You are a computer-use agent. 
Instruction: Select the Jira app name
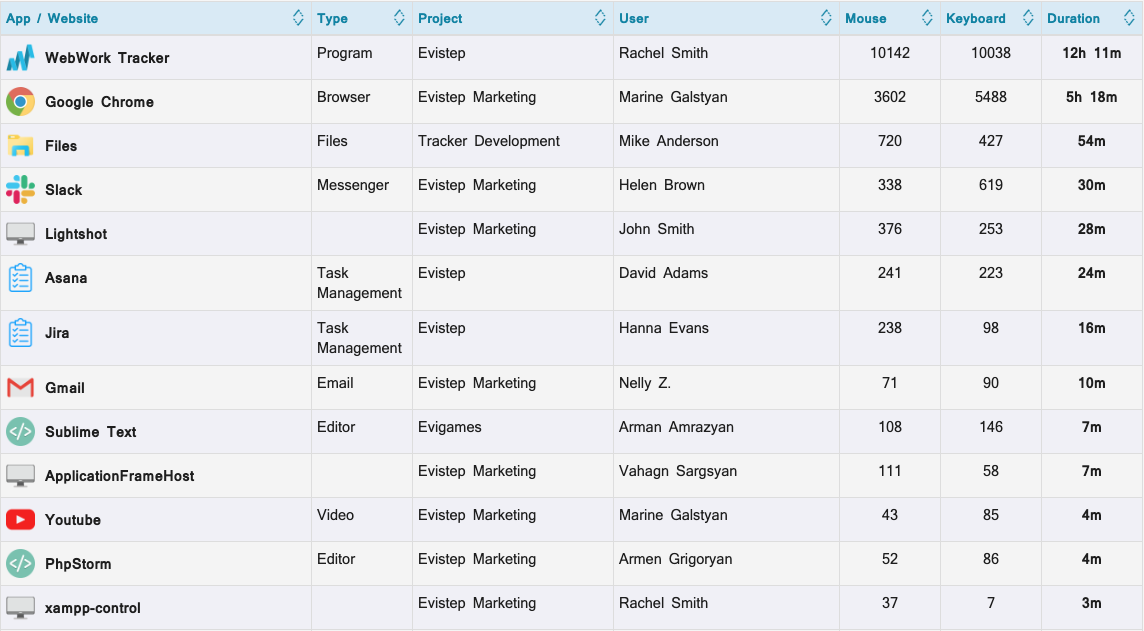point(57,333)
